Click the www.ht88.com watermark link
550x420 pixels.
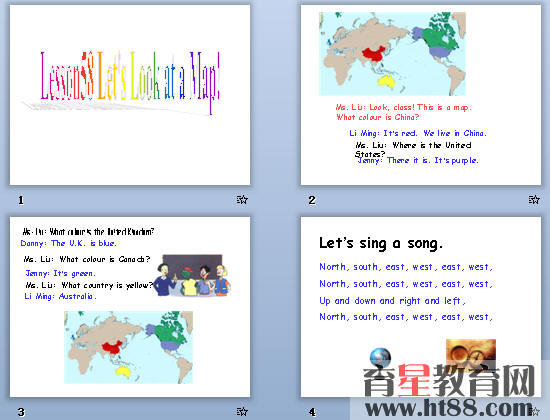coord(449,408)
